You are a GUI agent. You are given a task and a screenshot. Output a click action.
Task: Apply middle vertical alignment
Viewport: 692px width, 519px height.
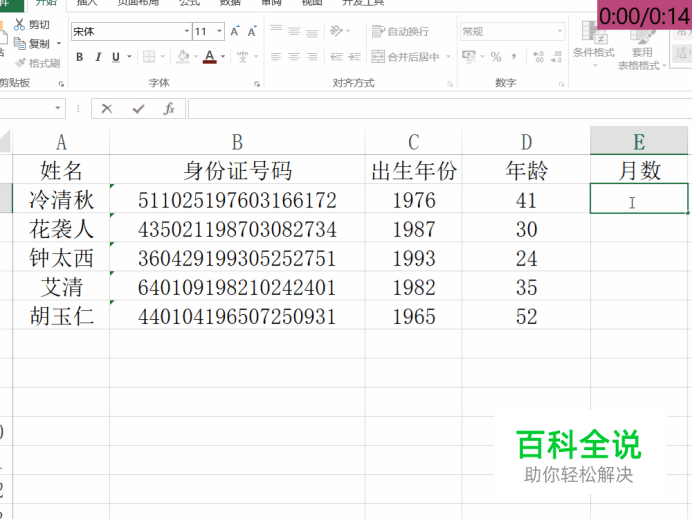coord(294,31)
